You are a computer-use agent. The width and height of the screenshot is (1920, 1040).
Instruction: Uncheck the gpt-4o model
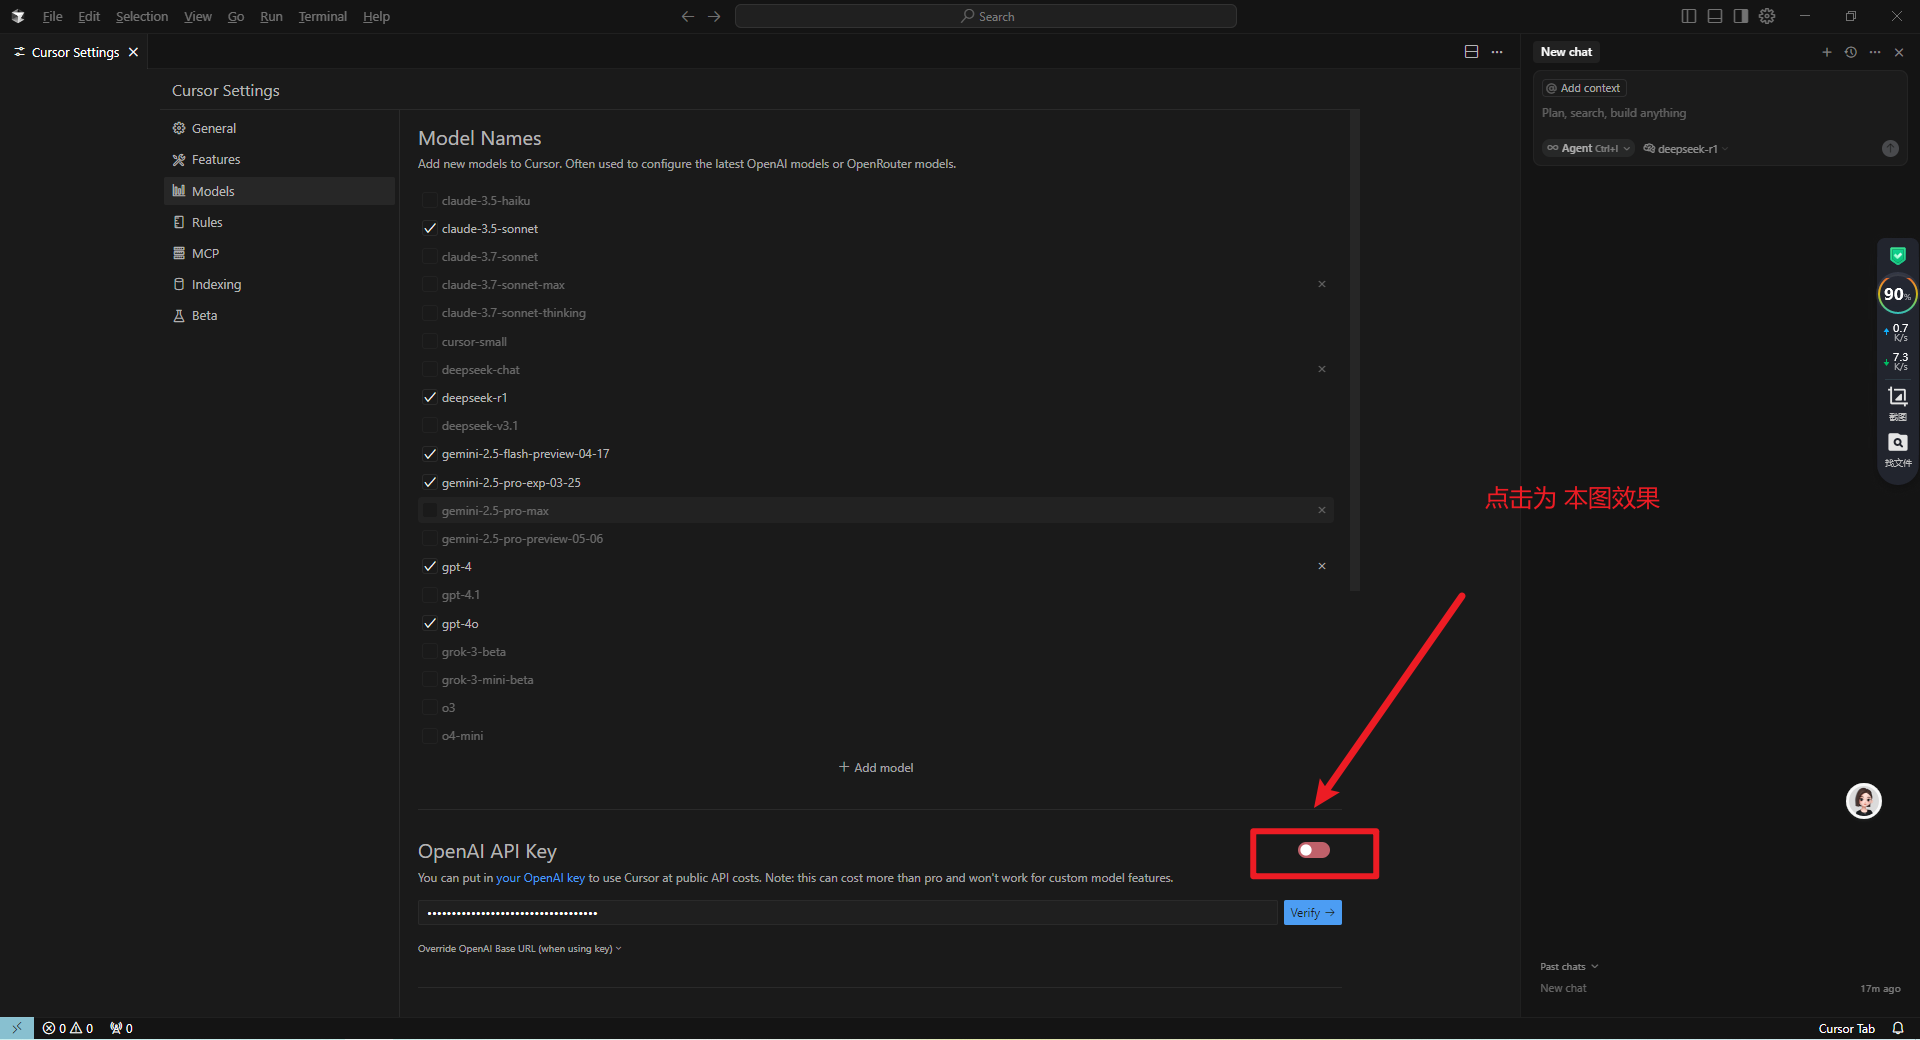coord(430,624)
